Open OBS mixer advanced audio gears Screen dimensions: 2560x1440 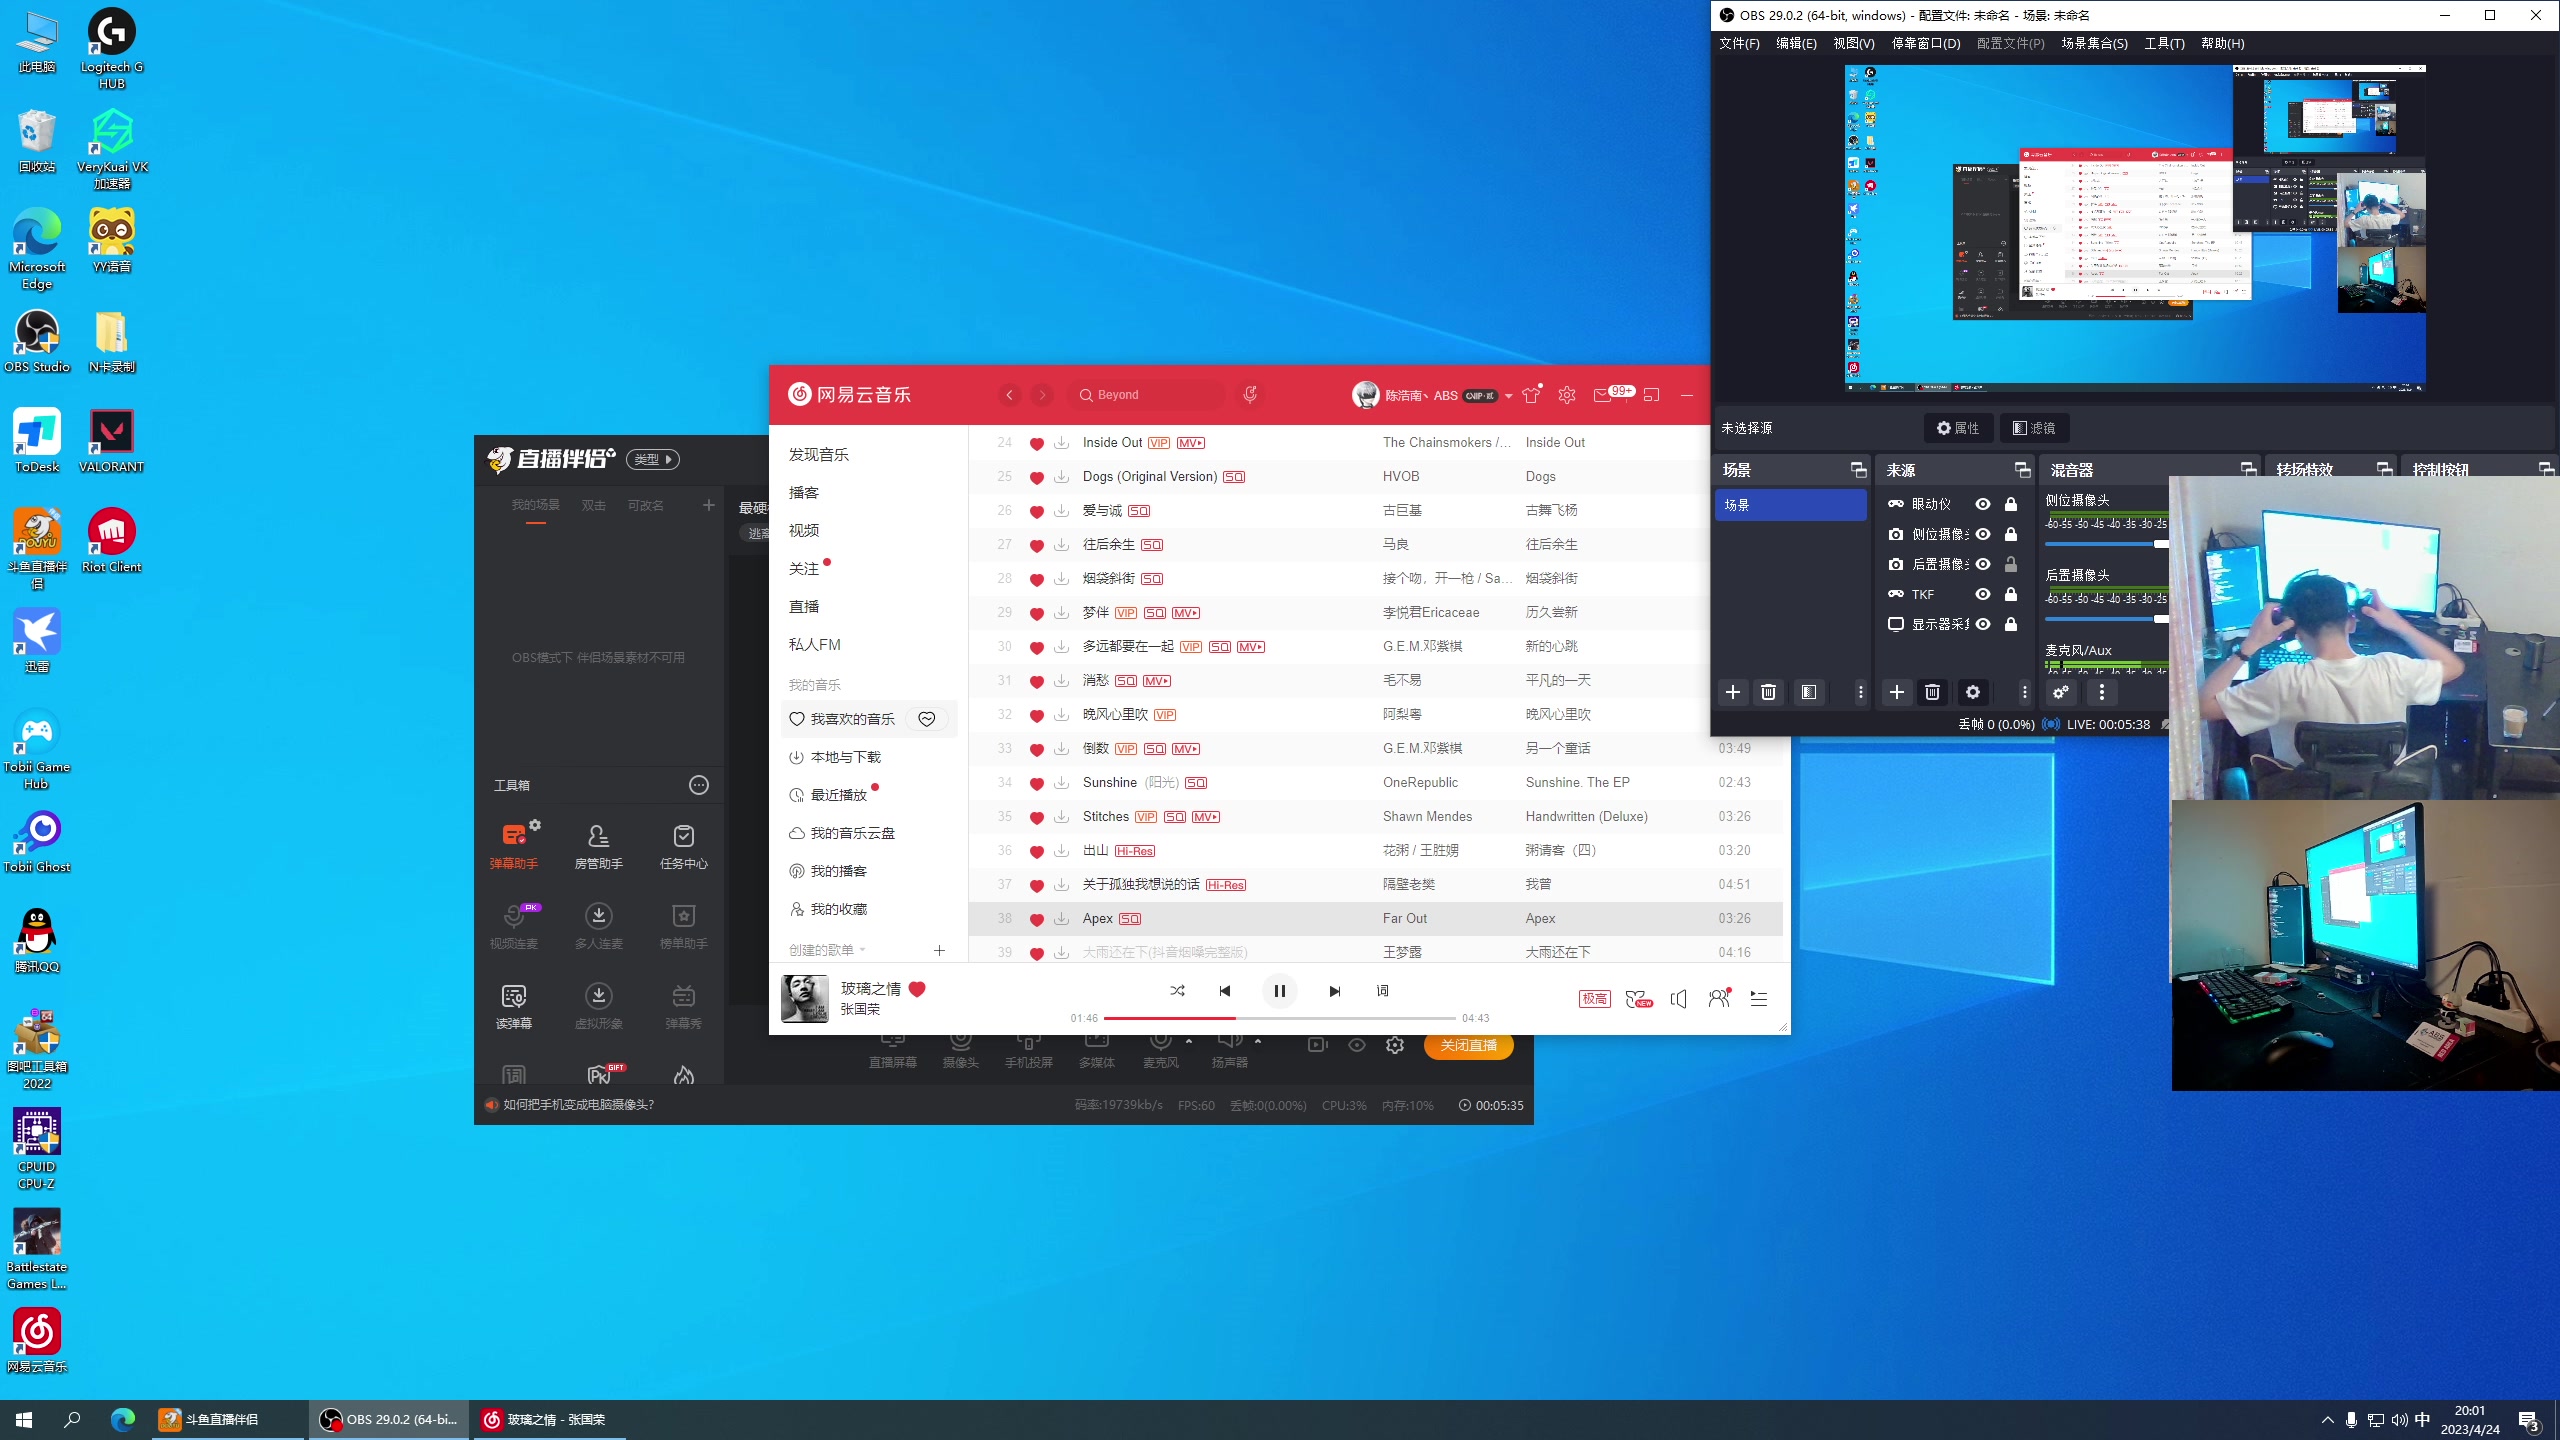2060,692
